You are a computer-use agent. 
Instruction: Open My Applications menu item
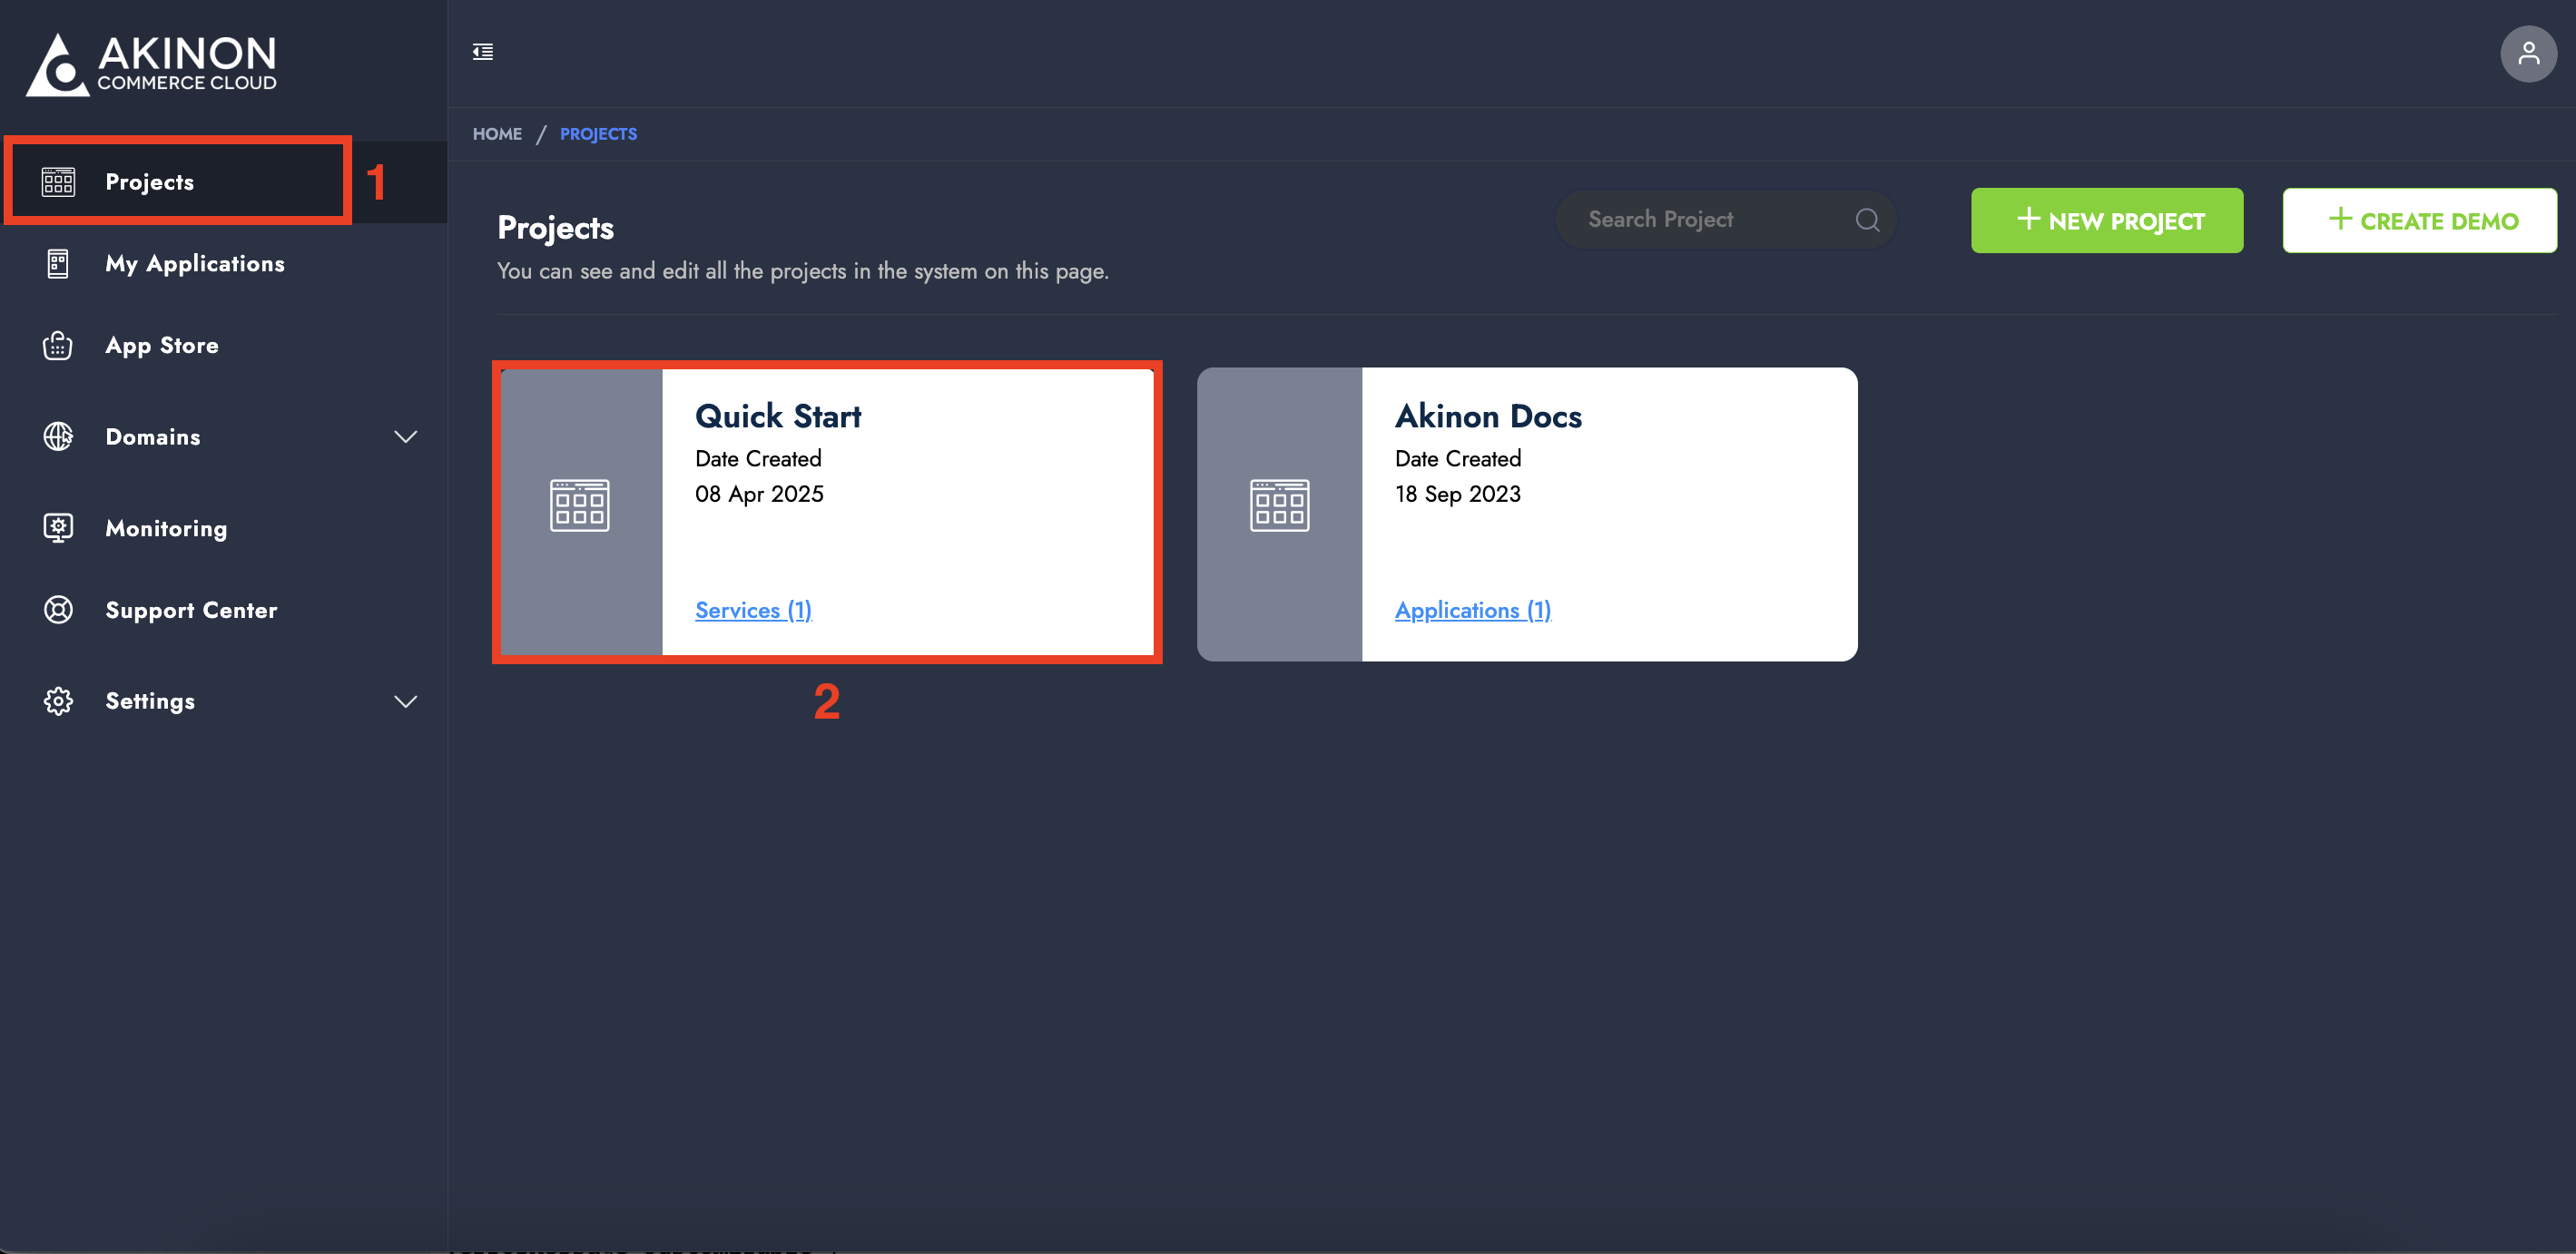tap(195, 264)
